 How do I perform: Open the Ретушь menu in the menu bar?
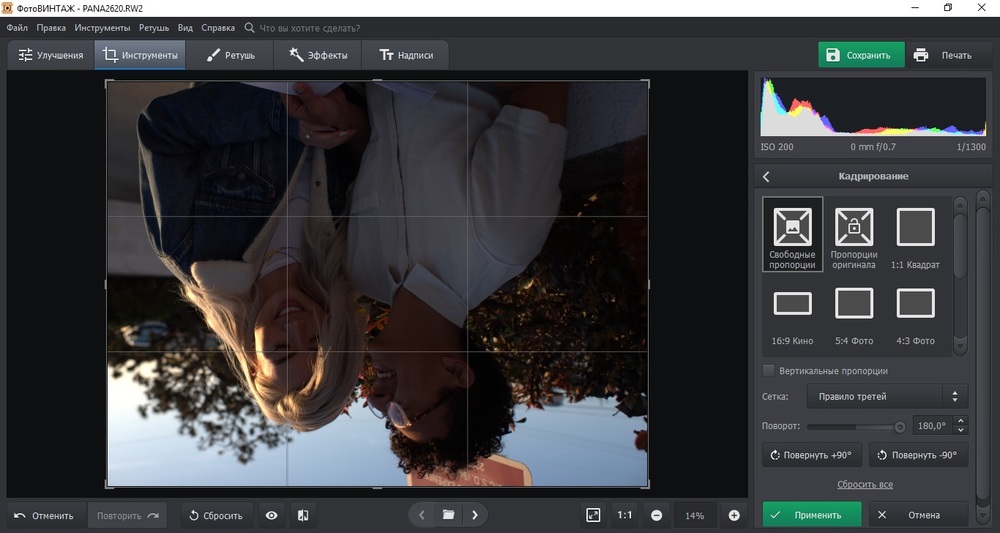(x=154, y=28)
